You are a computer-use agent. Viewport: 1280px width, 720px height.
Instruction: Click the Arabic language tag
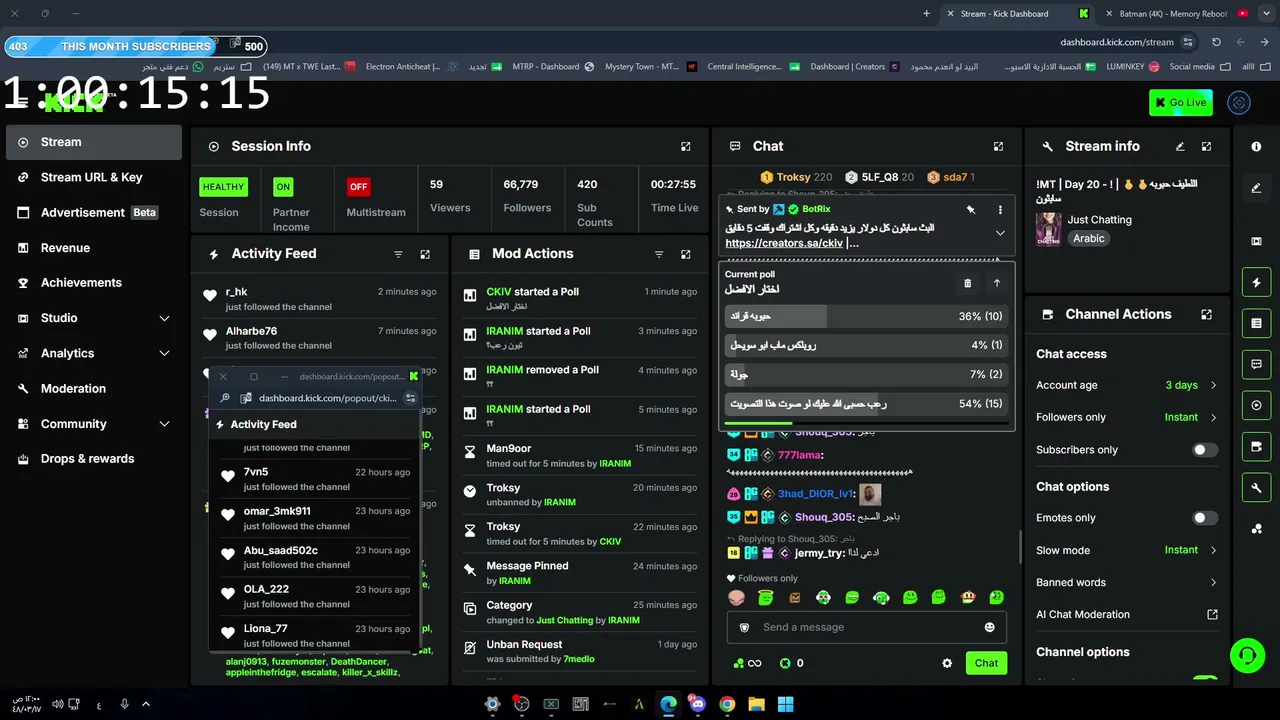1089,239
